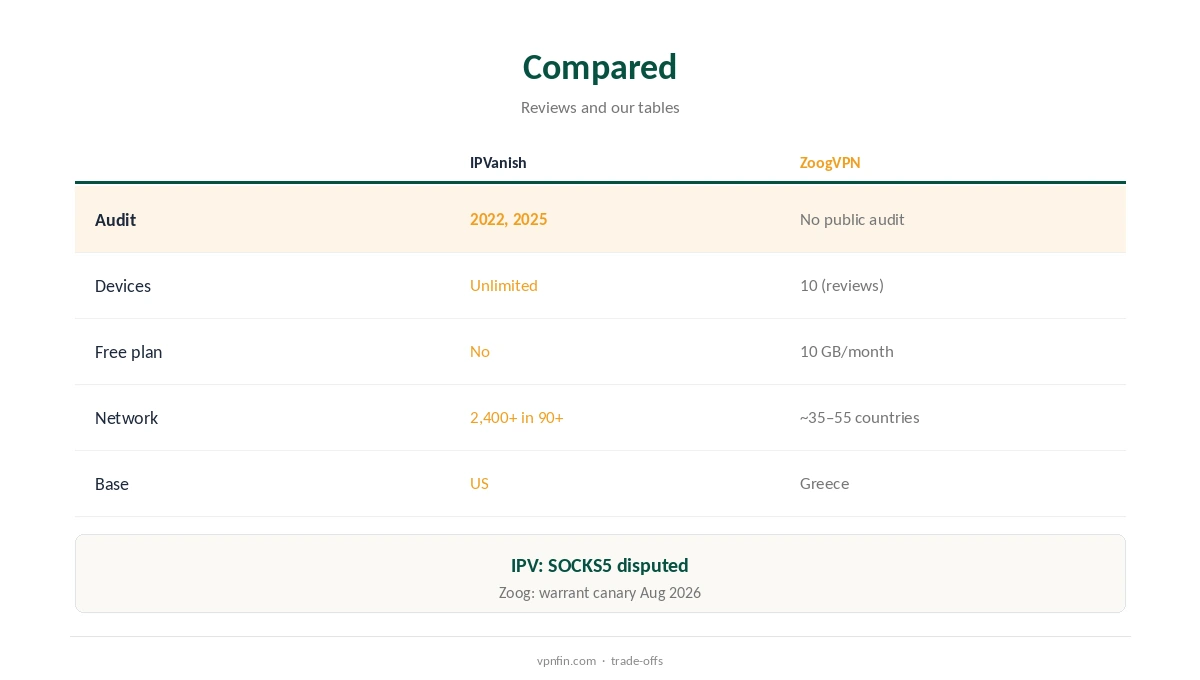Click the 'Compared' page heading
The height and width of the screenshot is (680, 1200).
tap(600, 67)
